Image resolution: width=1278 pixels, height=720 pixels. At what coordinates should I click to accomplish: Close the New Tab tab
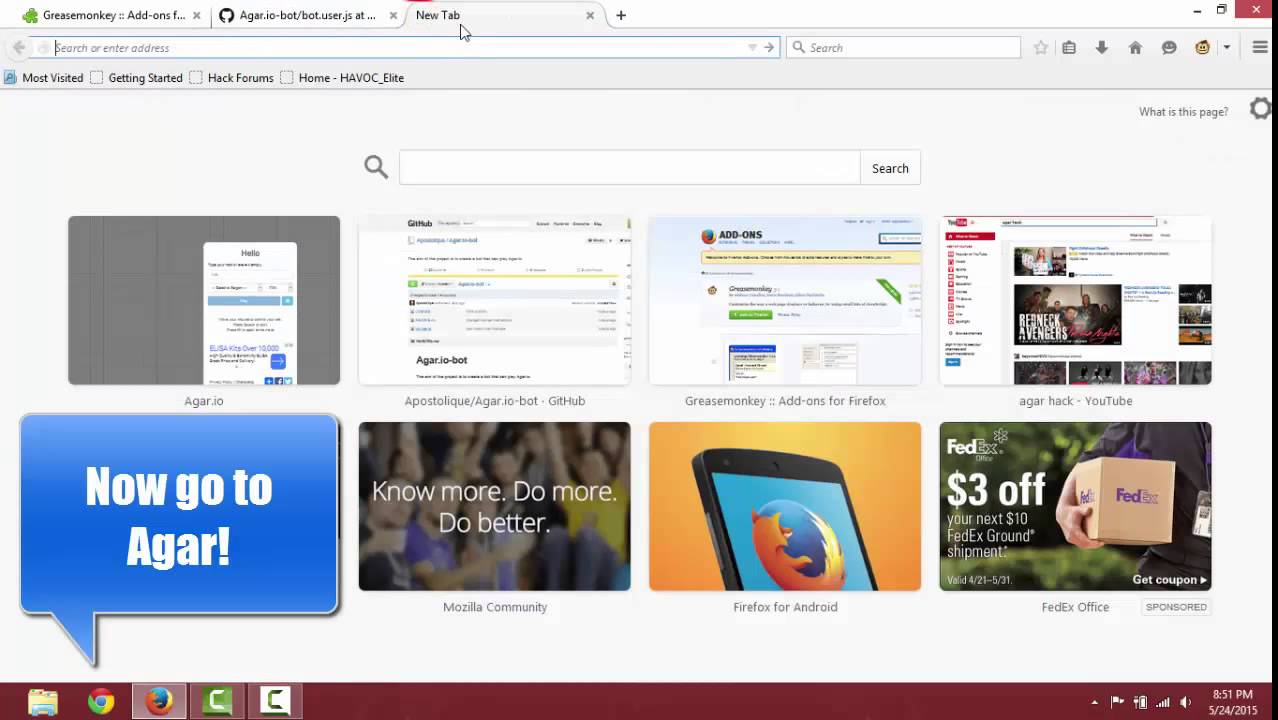(590, 15)
